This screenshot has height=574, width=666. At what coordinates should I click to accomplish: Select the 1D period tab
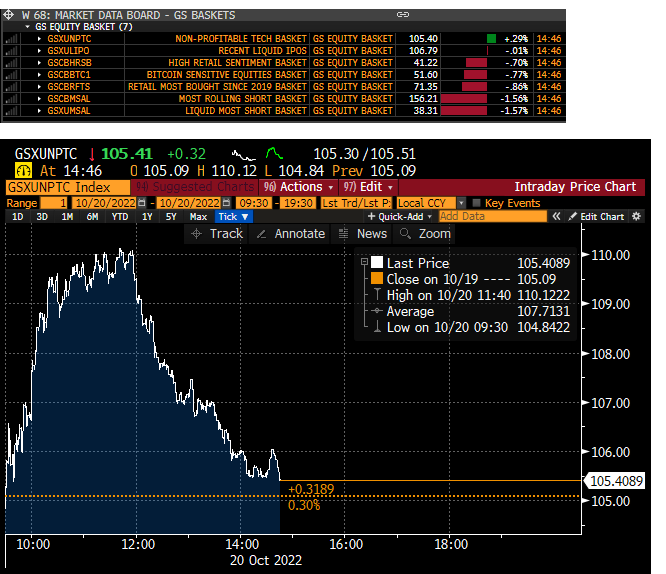(18, 217)
